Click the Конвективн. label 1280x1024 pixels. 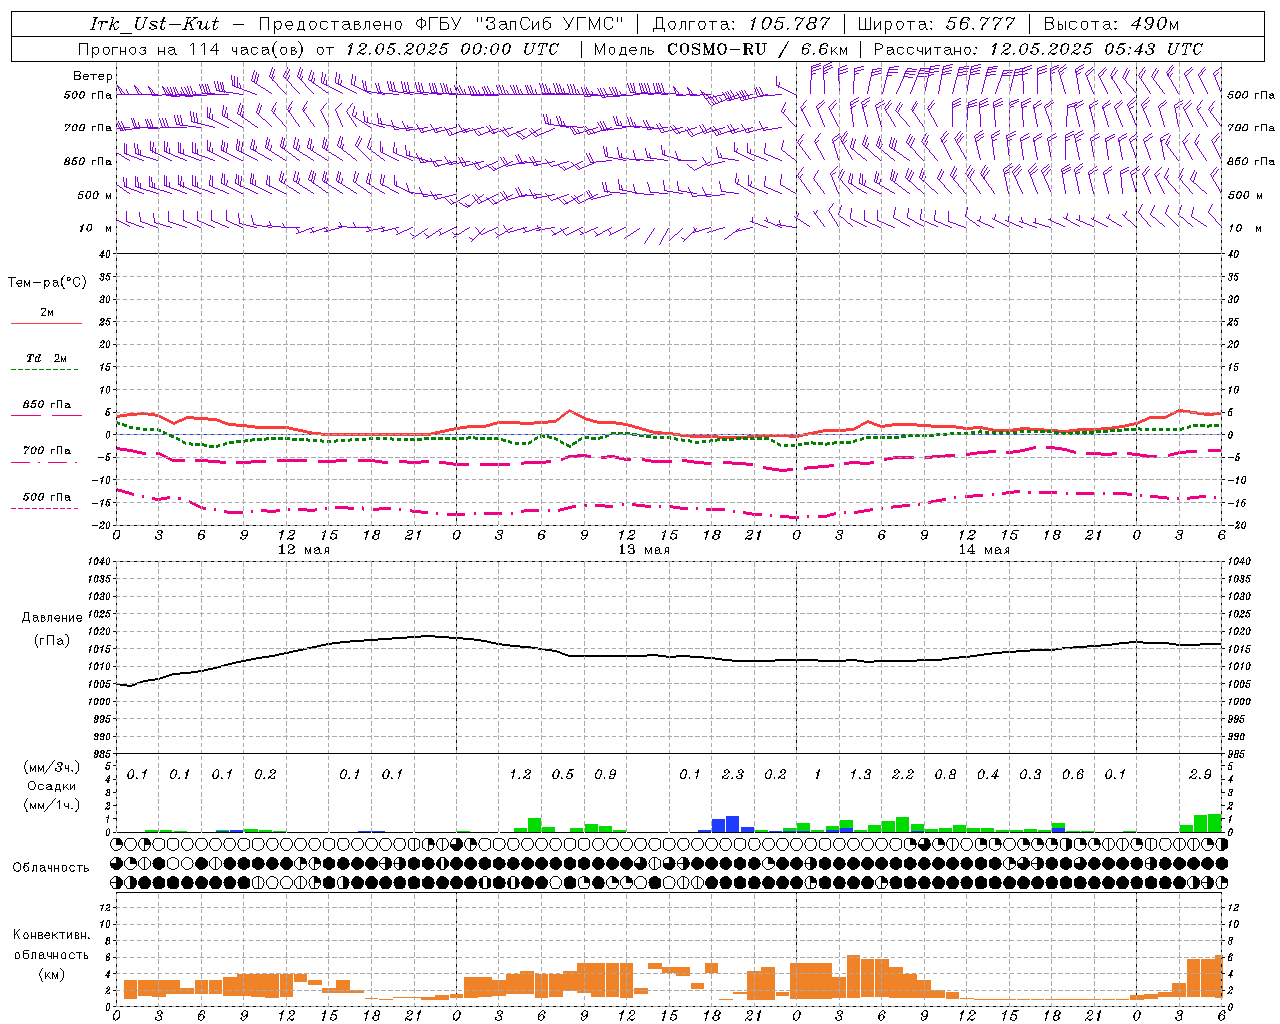(52, 935)
